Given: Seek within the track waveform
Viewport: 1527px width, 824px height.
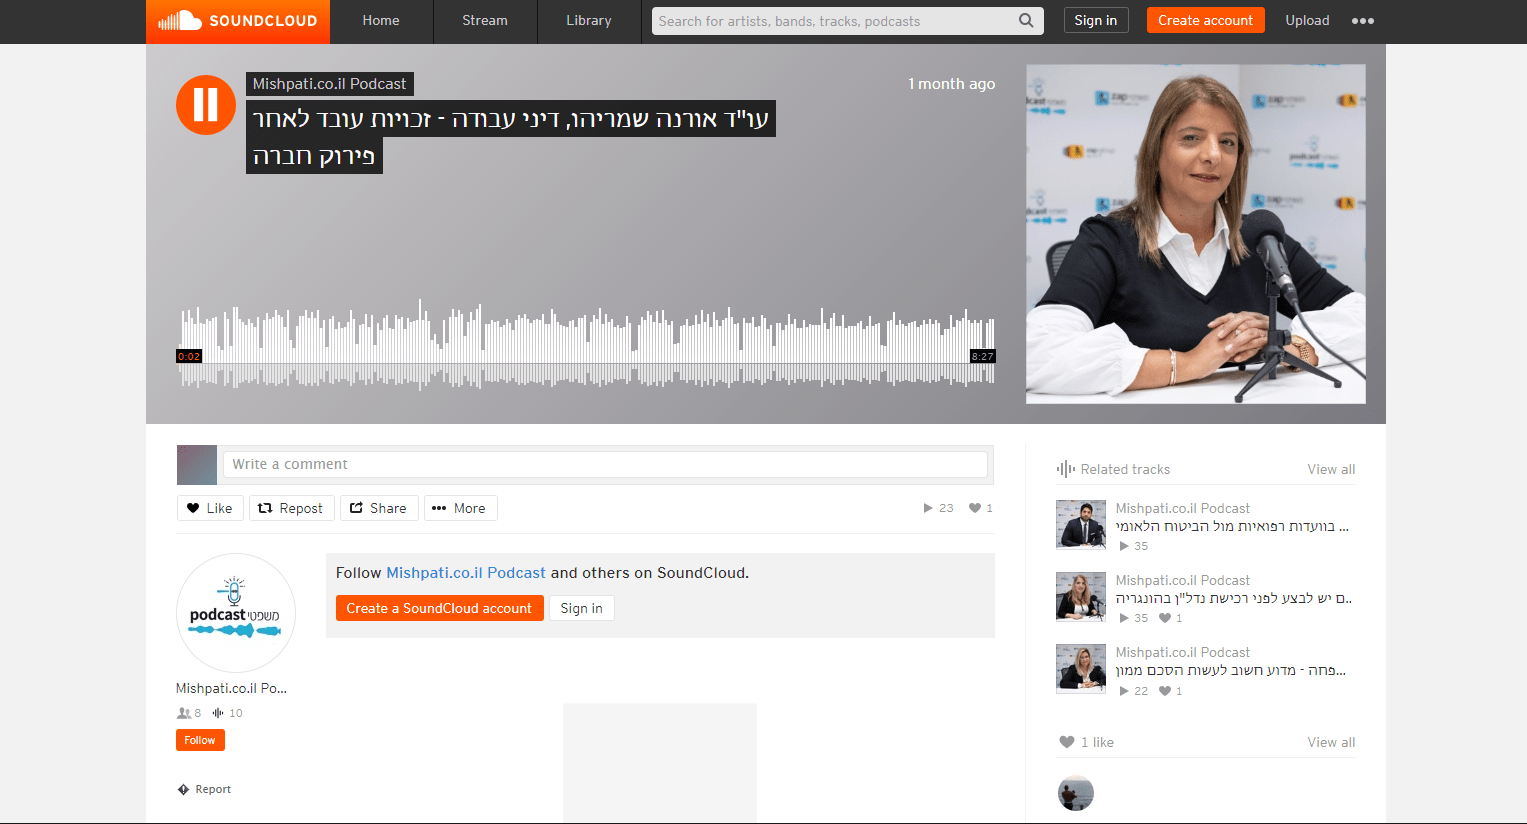Looking at the screenshot, I should pyautogui.click(x=586, y=345).
